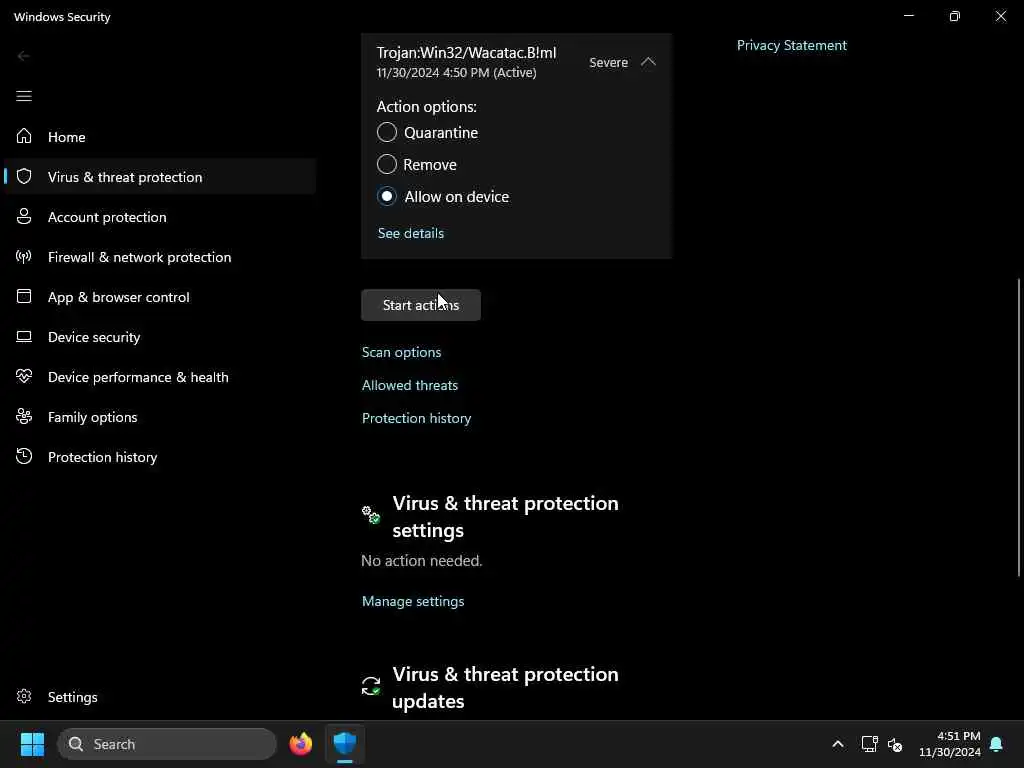Open Firewall & network protection page

click(x=159, y=257)
